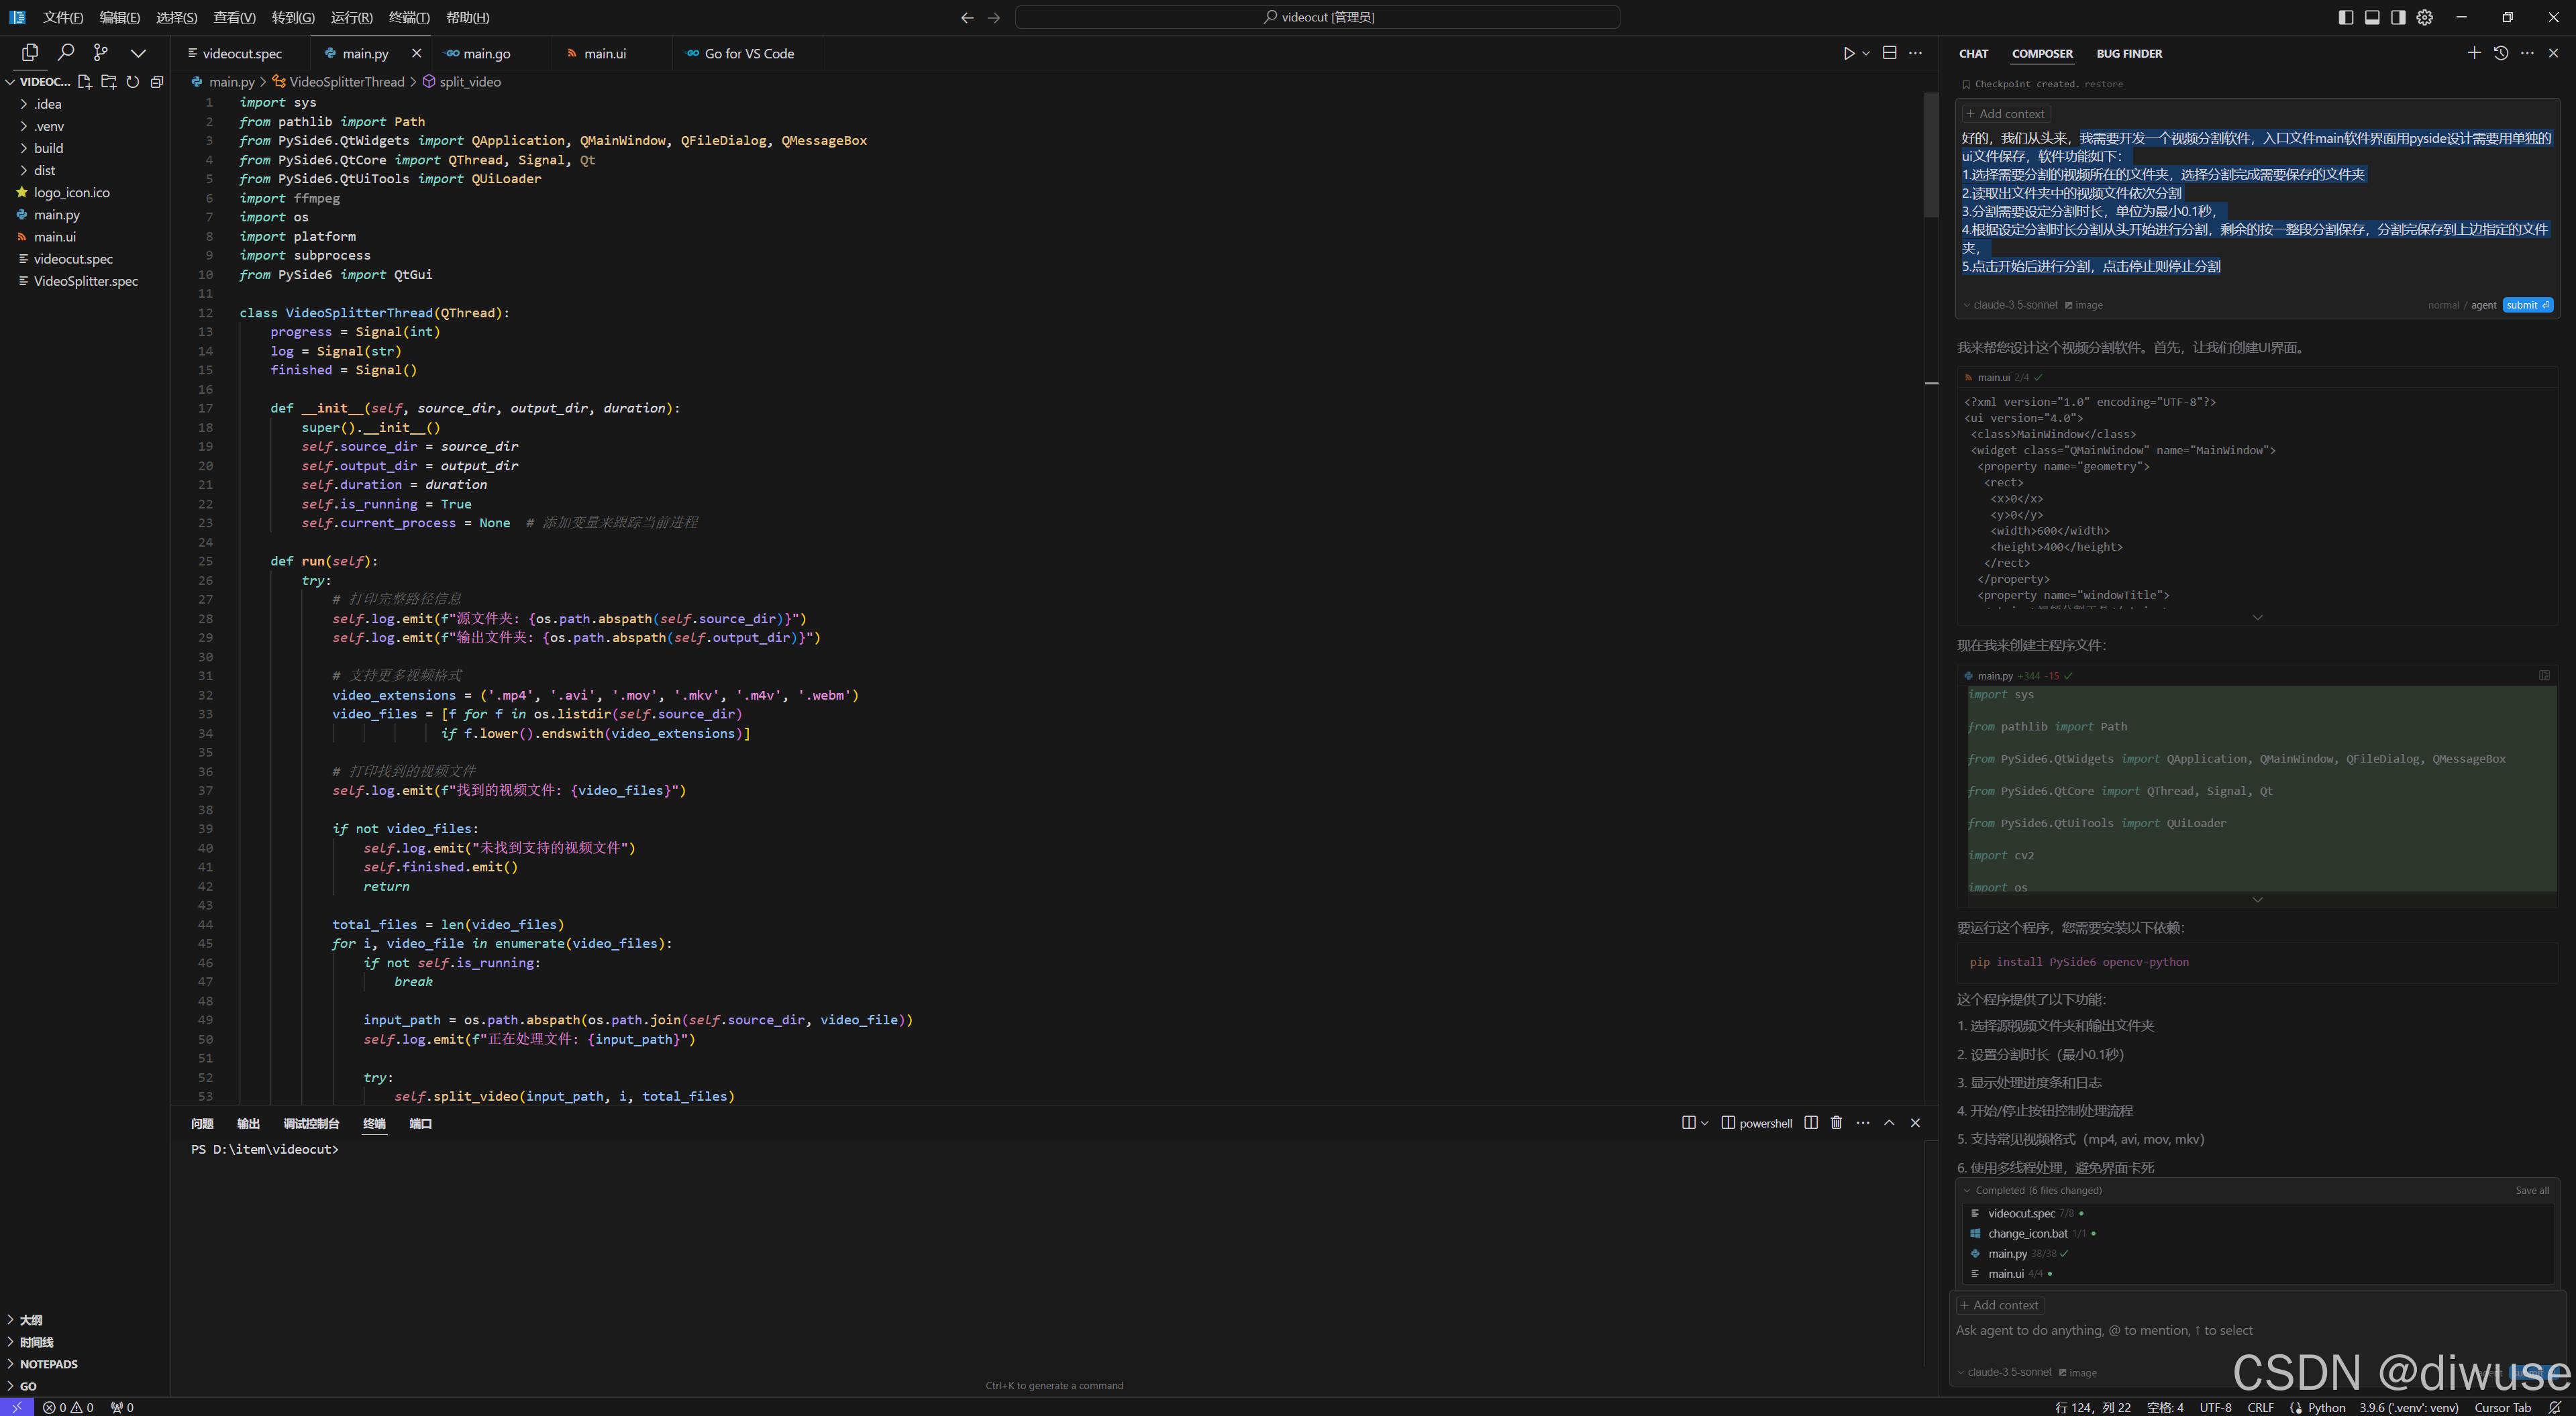
Task: Refresh the explorer file tree
Action: coord(133,82)
